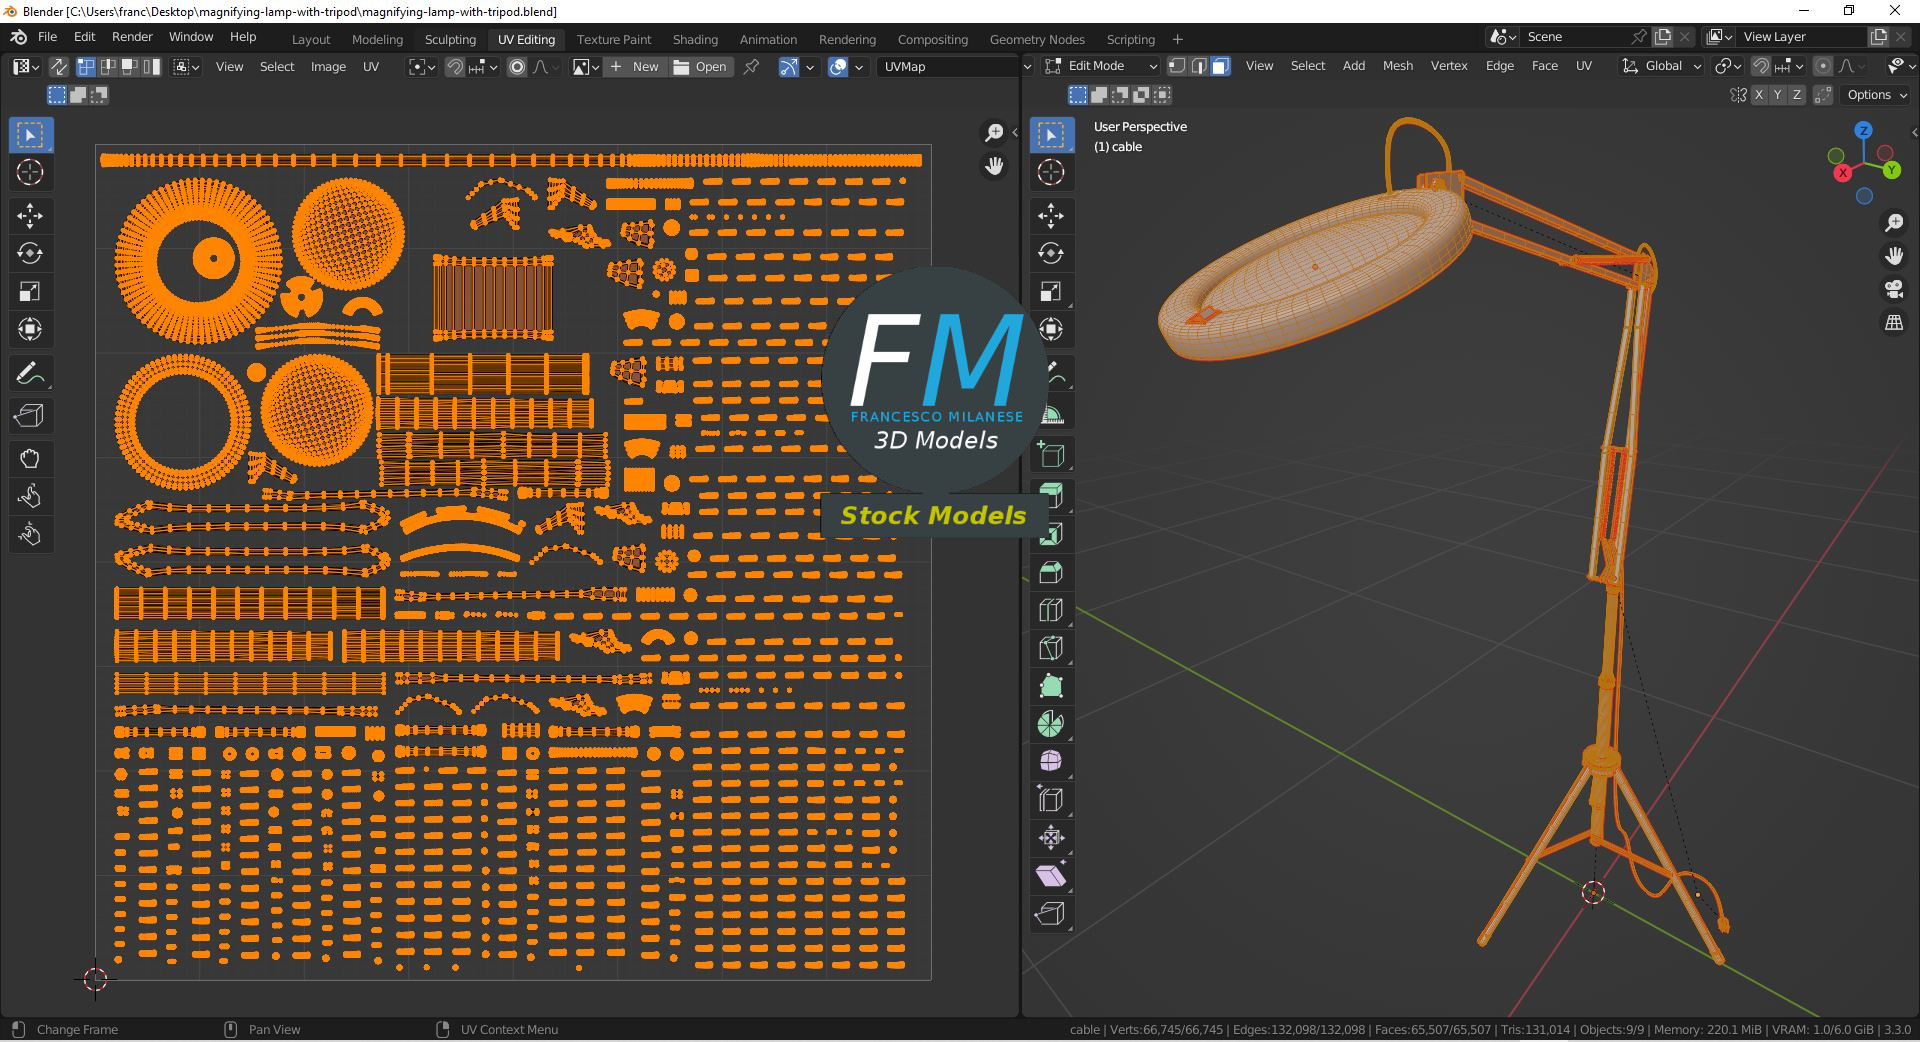
Task: Select the Annotate tool in UV editor
Action: point(30,374)
